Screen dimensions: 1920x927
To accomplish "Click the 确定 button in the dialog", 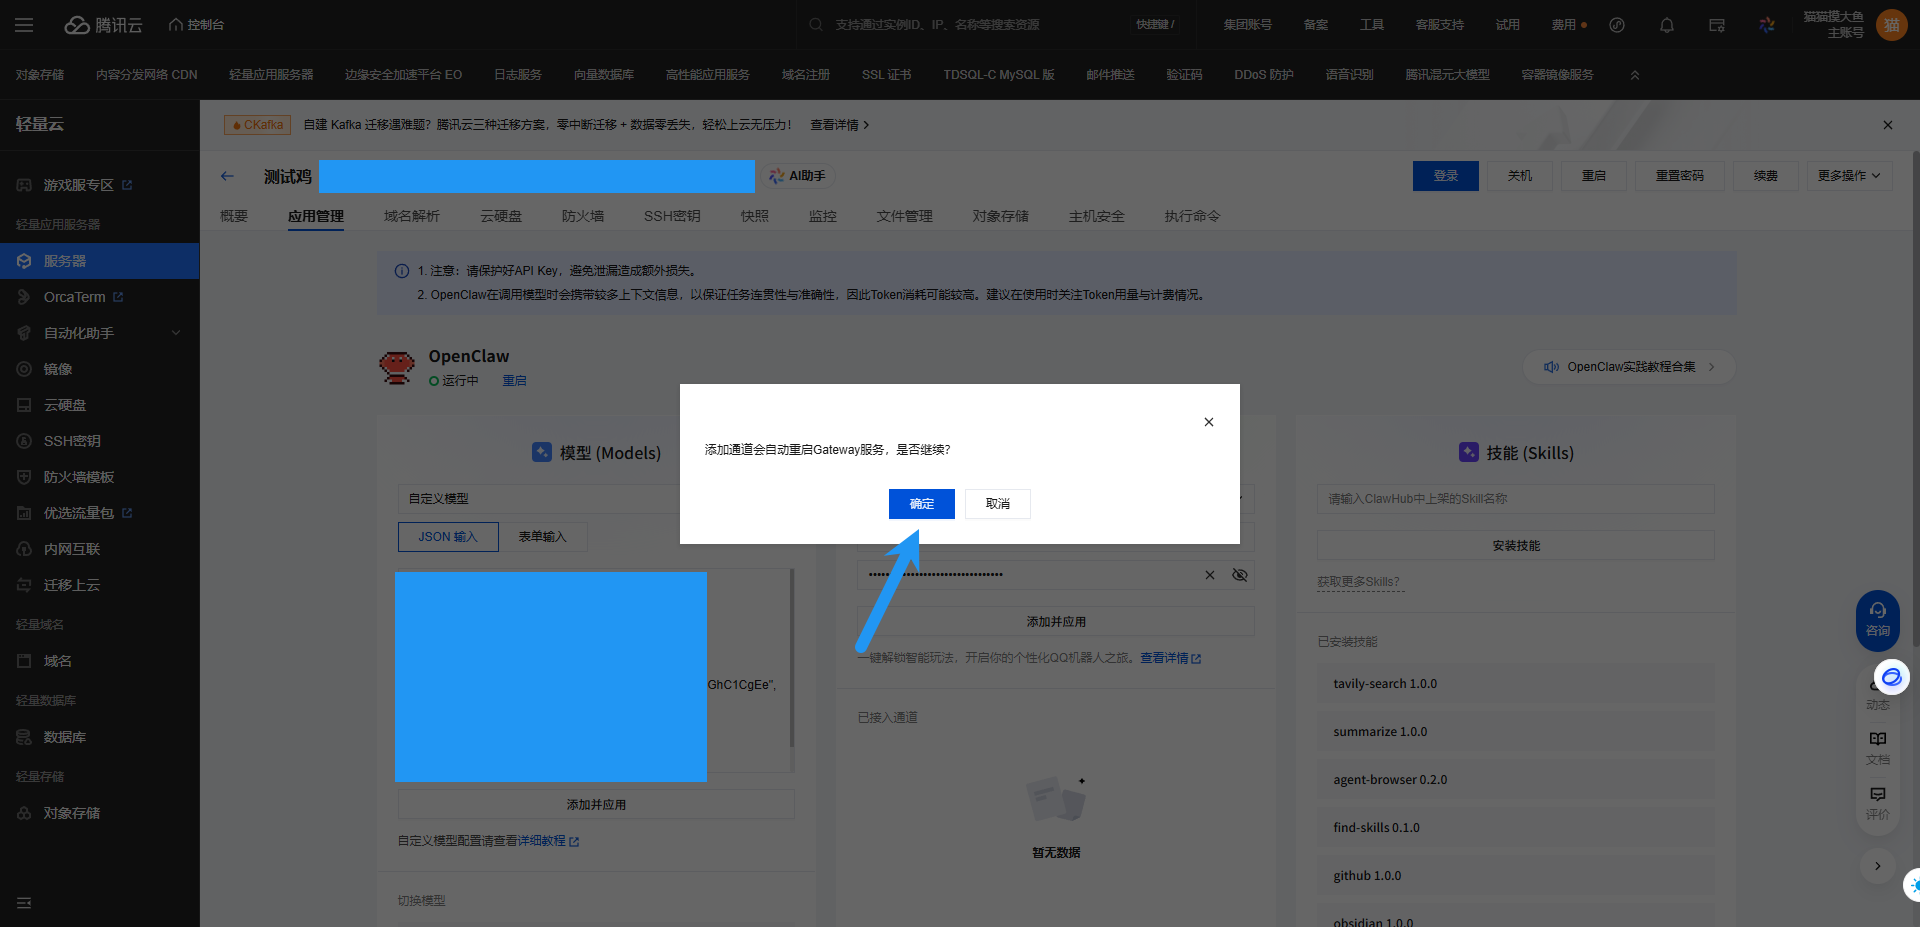I will pos(921,504).
